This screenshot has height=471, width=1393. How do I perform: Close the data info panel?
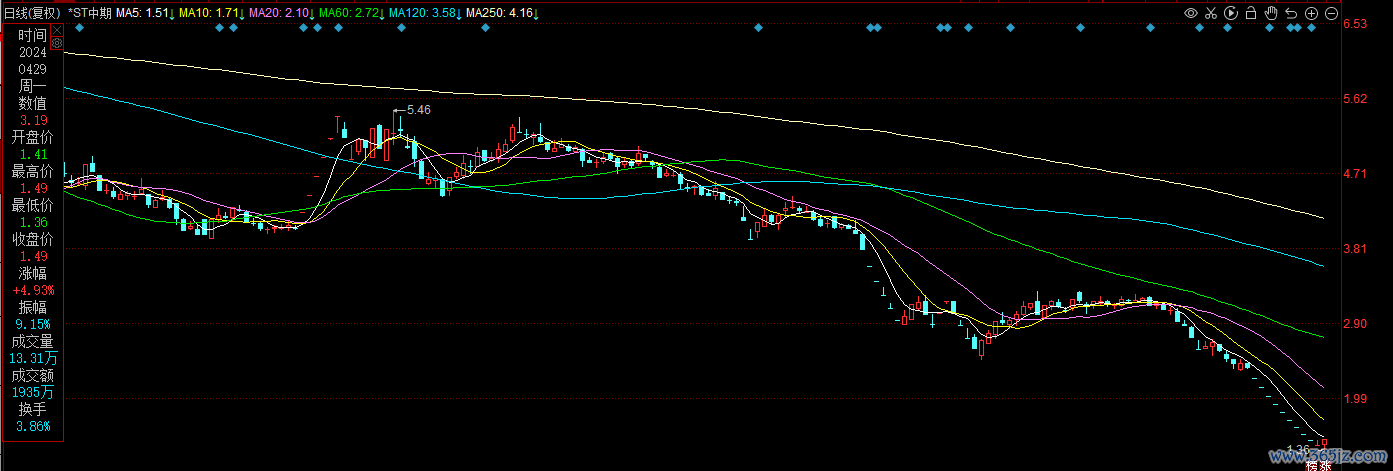tap(57, 31)
